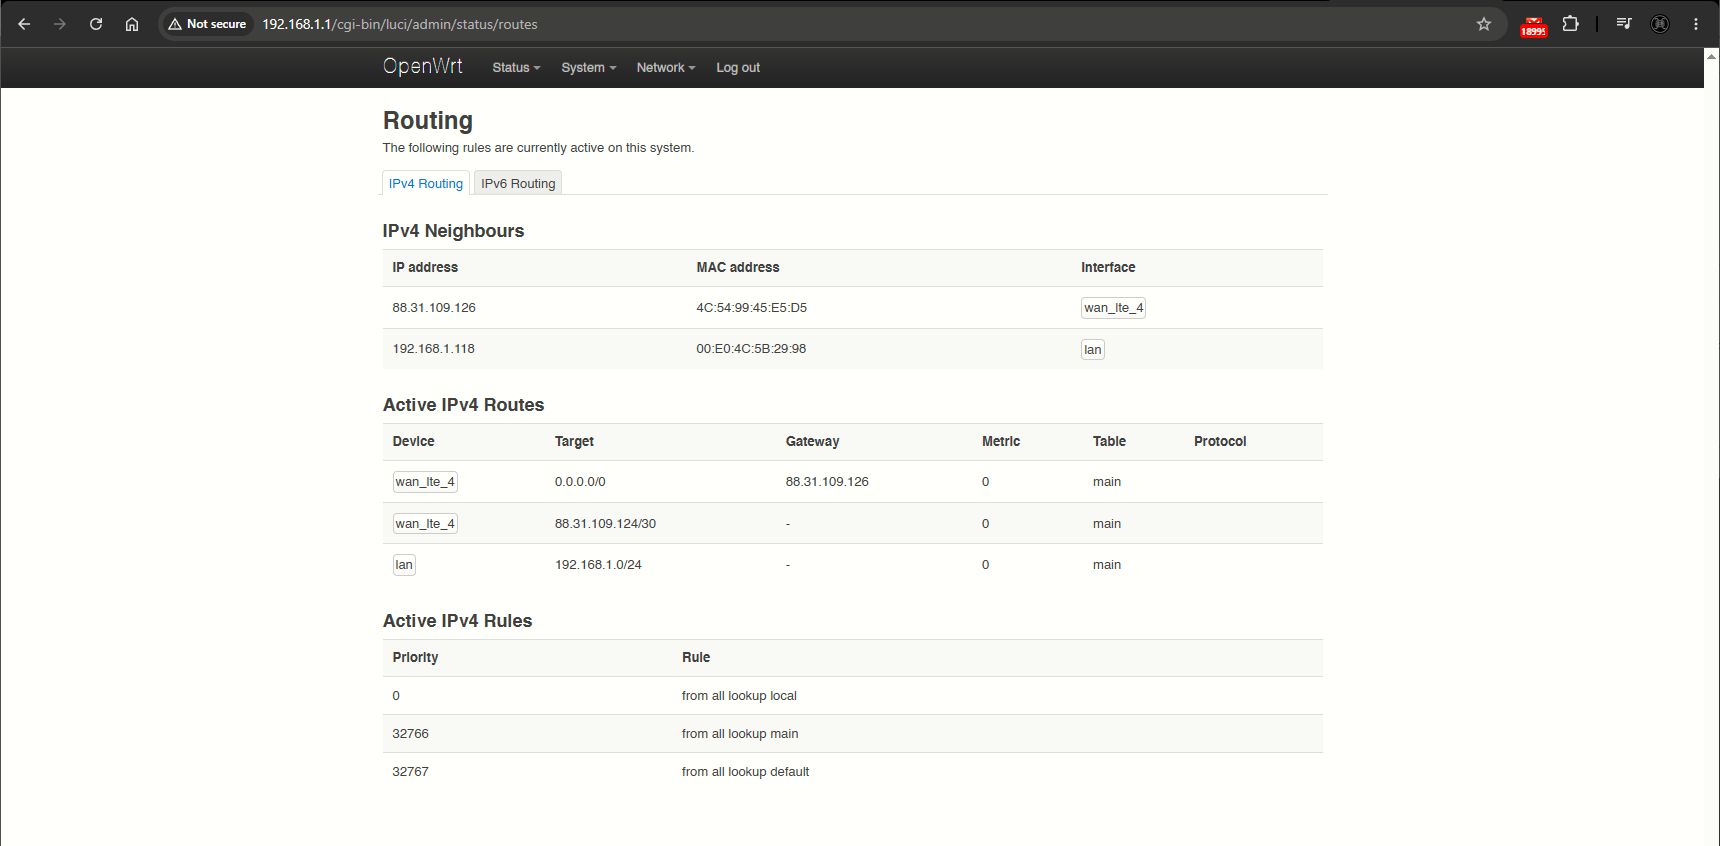The height and width of the screenshot is (846, 1720).
Task: Expand the Status dropdown menu
Action: click(516, 68)
